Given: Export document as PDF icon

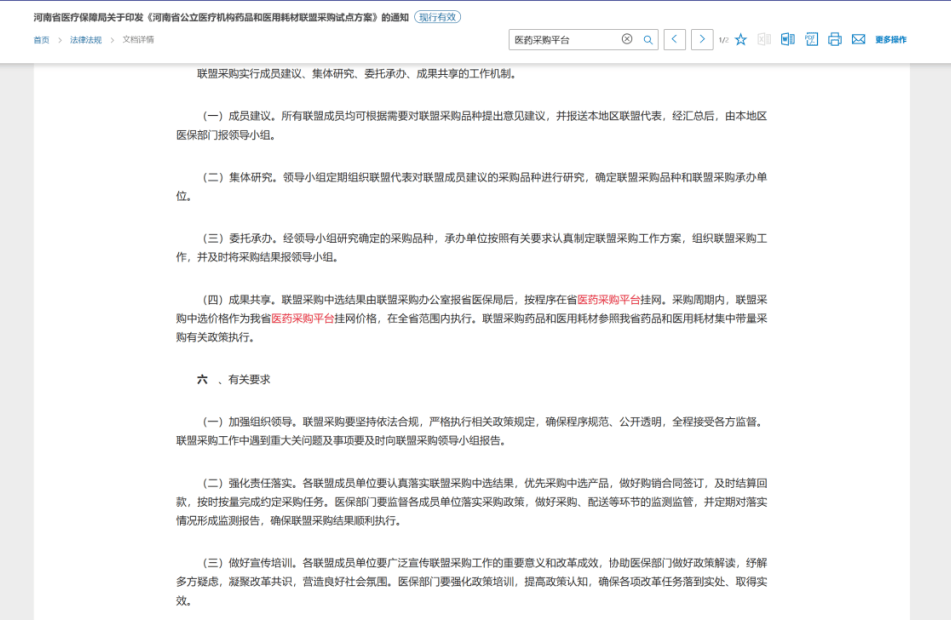Looking at the screenshot, I should click(x=811, y=39).
